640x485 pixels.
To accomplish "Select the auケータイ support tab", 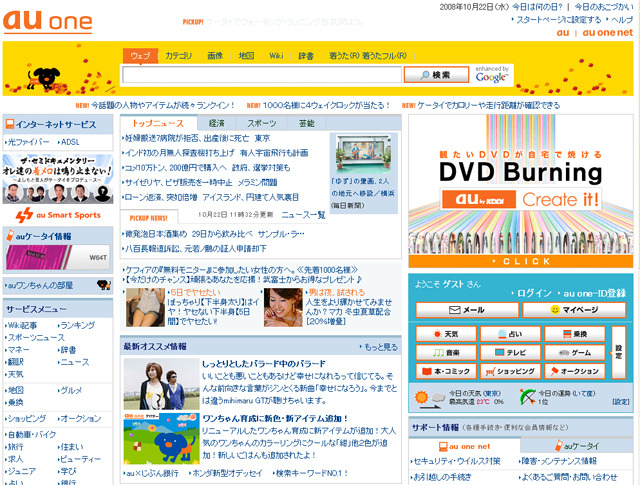I will click(x=577, y=446).
